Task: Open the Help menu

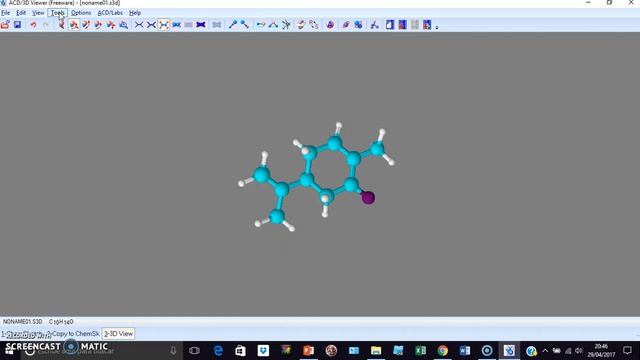Action: click(135, 13)
